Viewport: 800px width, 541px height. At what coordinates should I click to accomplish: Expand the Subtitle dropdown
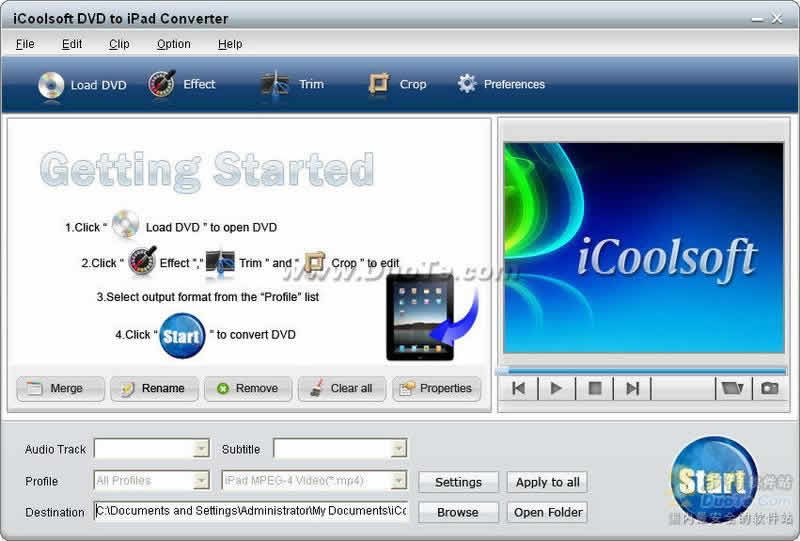(399, 449)
